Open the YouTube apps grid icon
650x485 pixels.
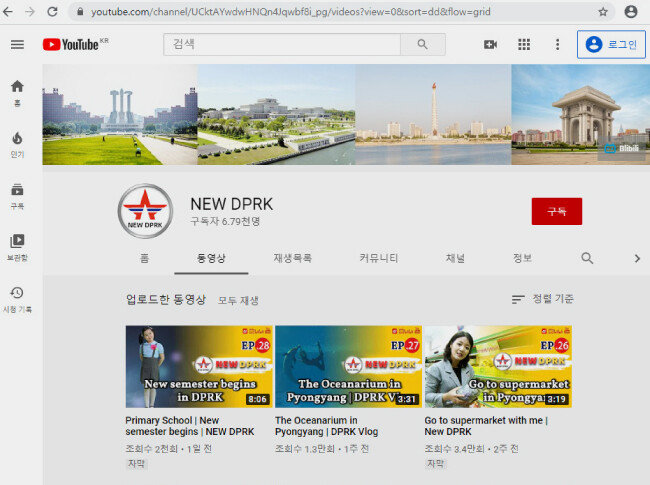coord(524,44)
